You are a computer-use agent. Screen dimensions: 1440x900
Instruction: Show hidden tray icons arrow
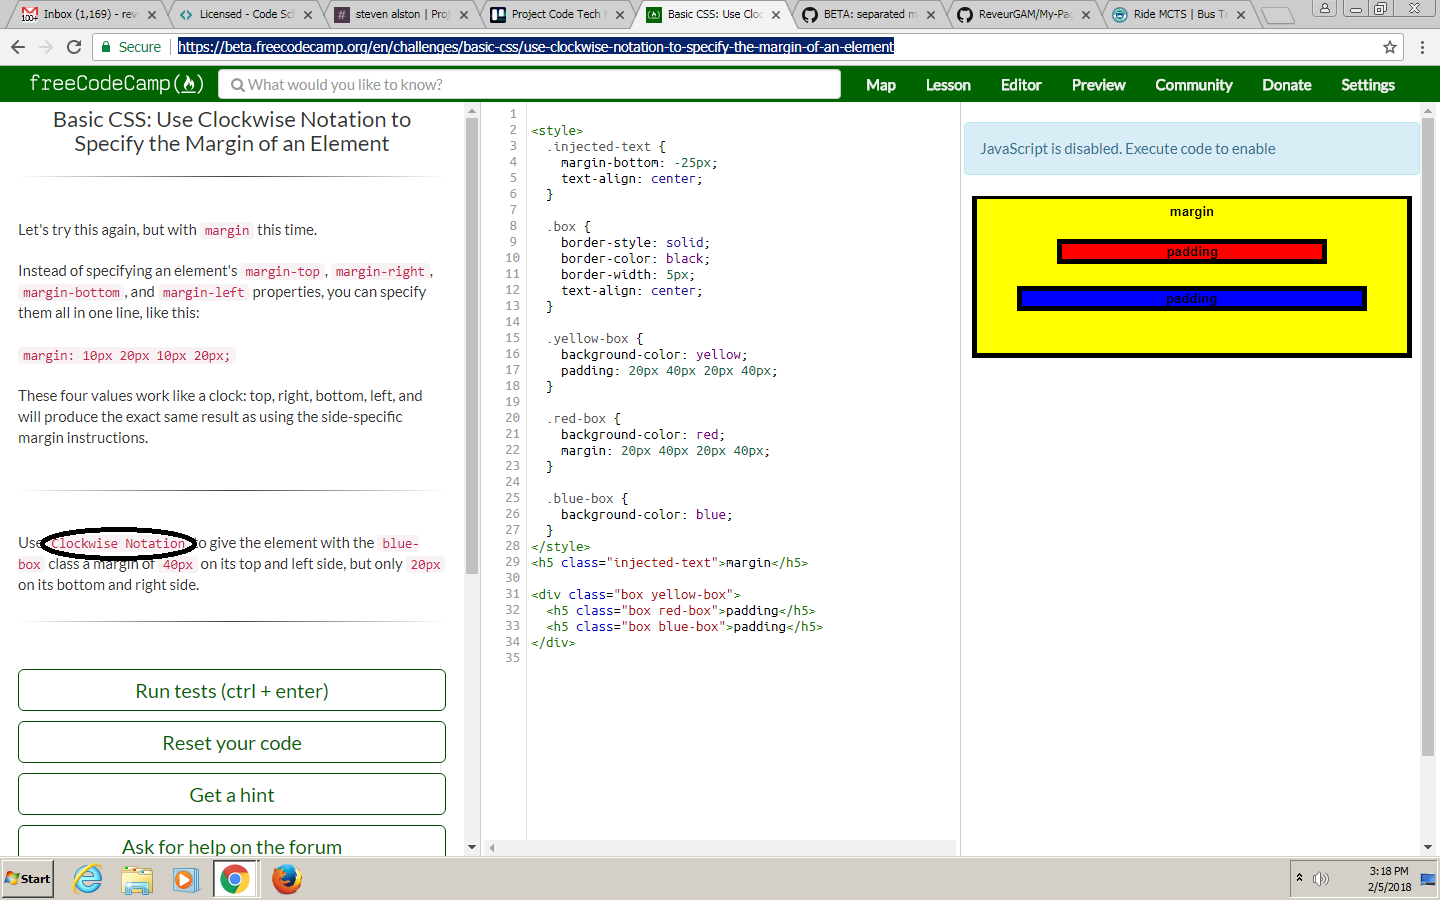(x=1300, y=878)
